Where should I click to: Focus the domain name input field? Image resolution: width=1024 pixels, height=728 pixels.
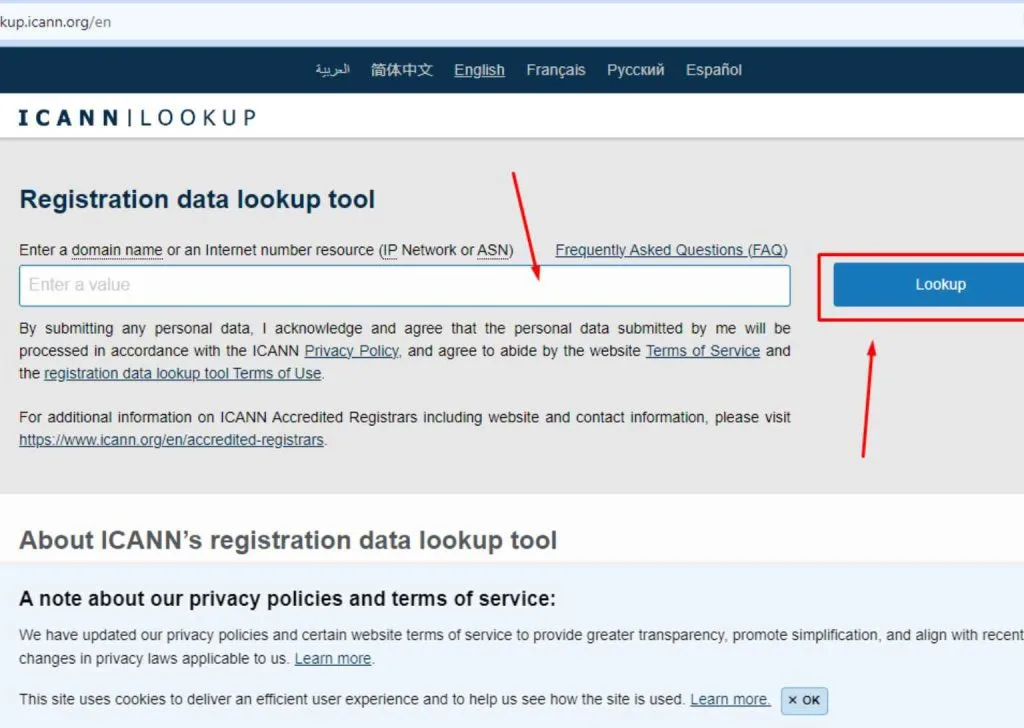coord(405,285)
